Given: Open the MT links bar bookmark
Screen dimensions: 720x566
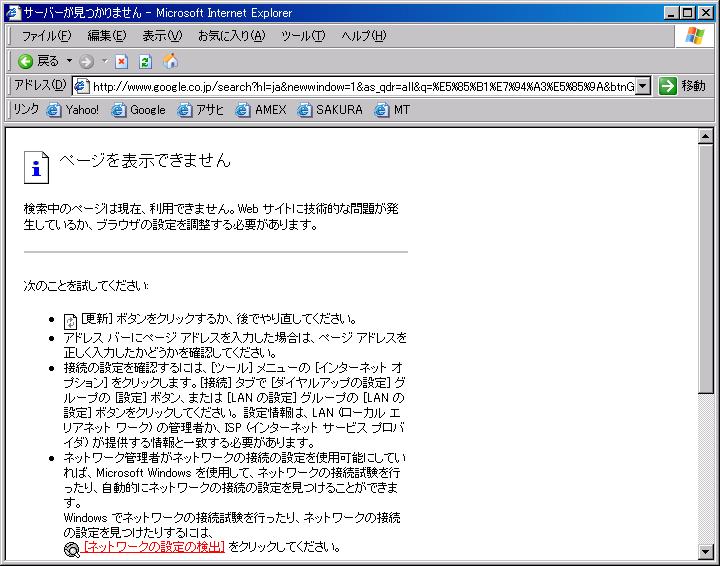Looking at the screenshot, I should (x=392, y=110).
